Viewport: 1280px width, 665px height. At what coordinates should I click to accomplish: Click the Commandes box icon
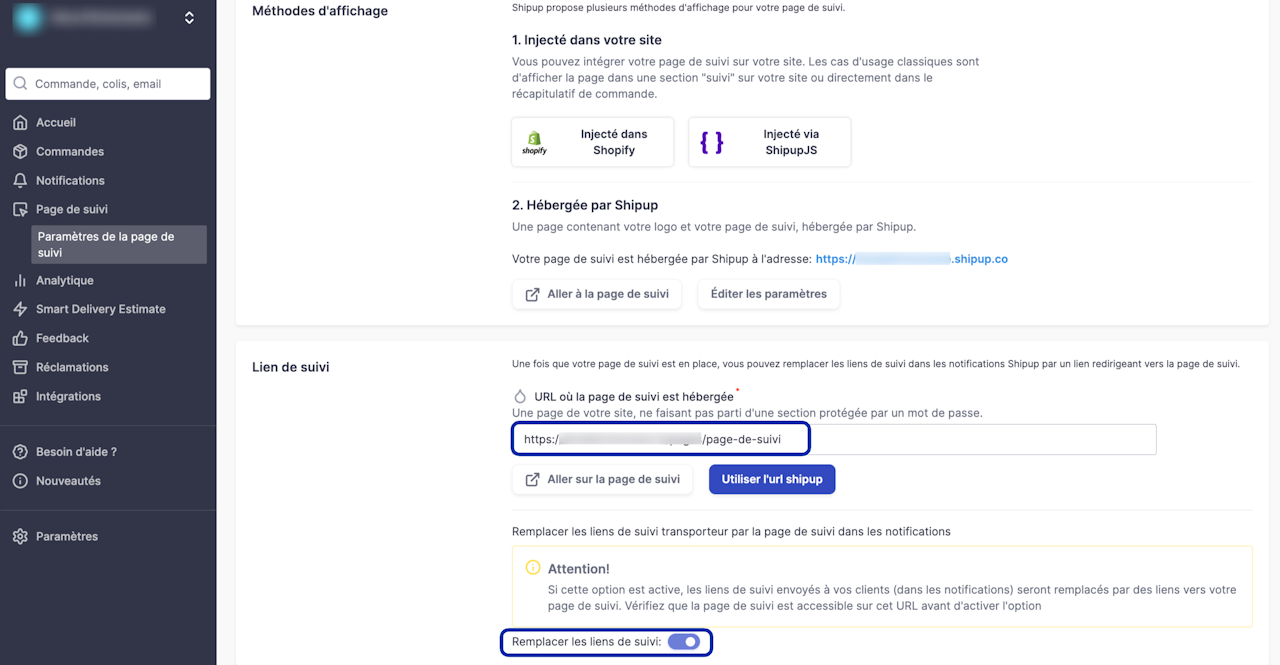[x=20, y=152]
